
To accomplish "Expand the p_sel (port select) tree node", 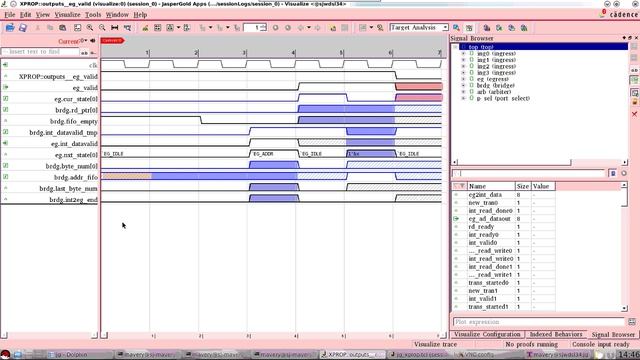I will (x=463, y=98).
